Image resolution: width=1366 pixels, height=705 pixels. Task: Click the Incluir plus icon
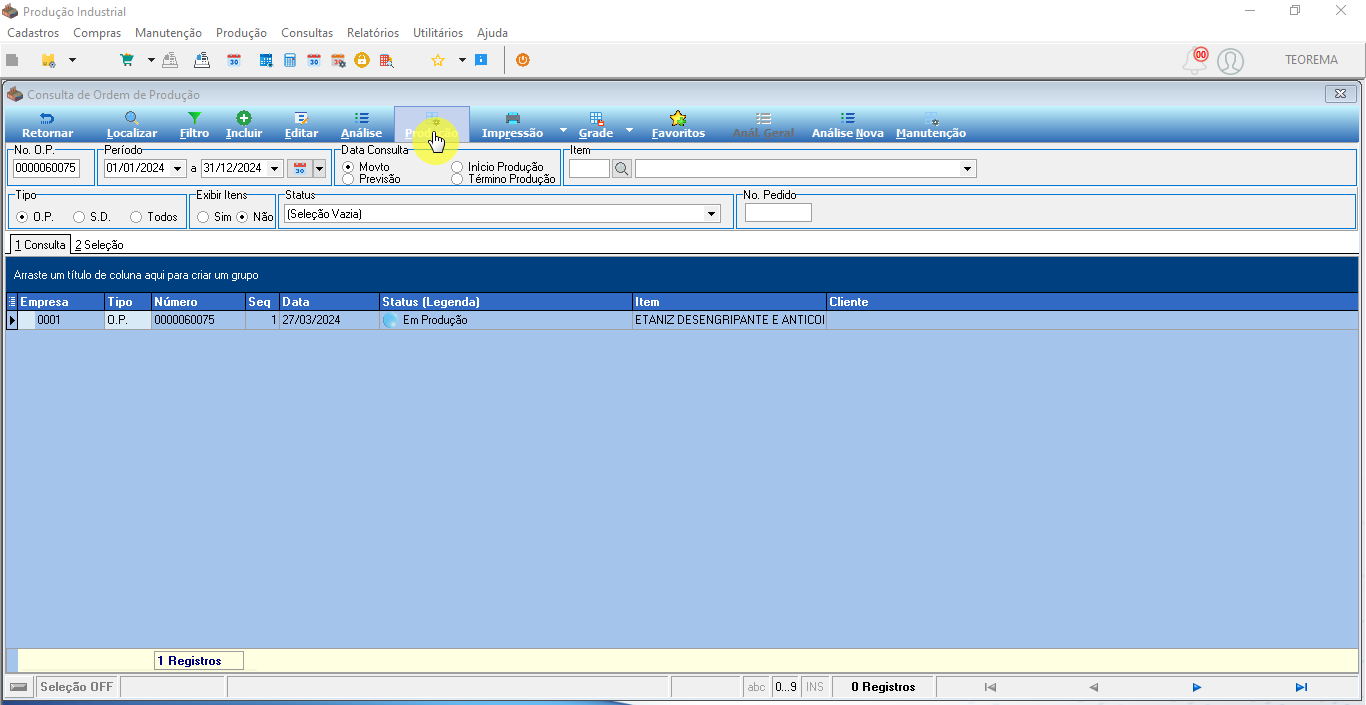(244, 118)
